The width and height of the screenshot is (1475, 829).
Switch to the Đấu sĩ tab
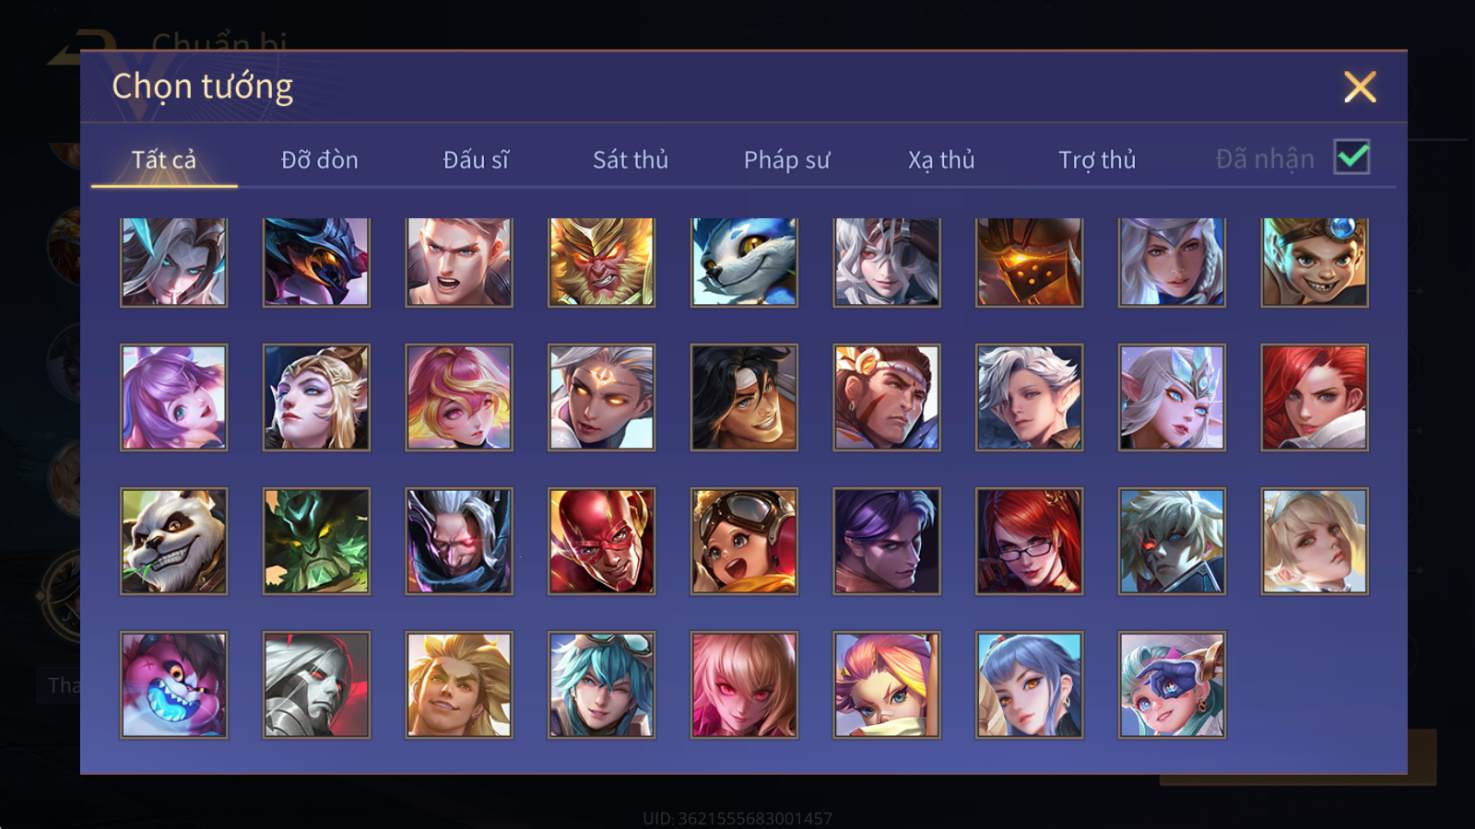click(x=476, y=160)
